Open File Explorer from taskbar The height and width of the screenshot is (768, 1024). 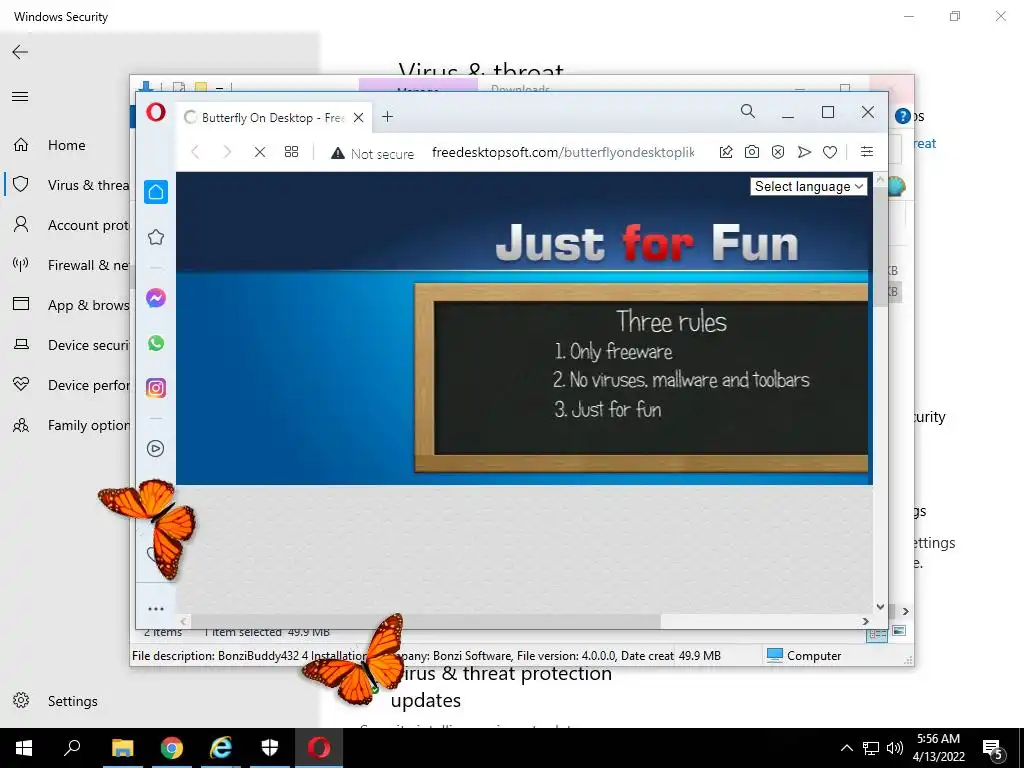coord(122,748)
